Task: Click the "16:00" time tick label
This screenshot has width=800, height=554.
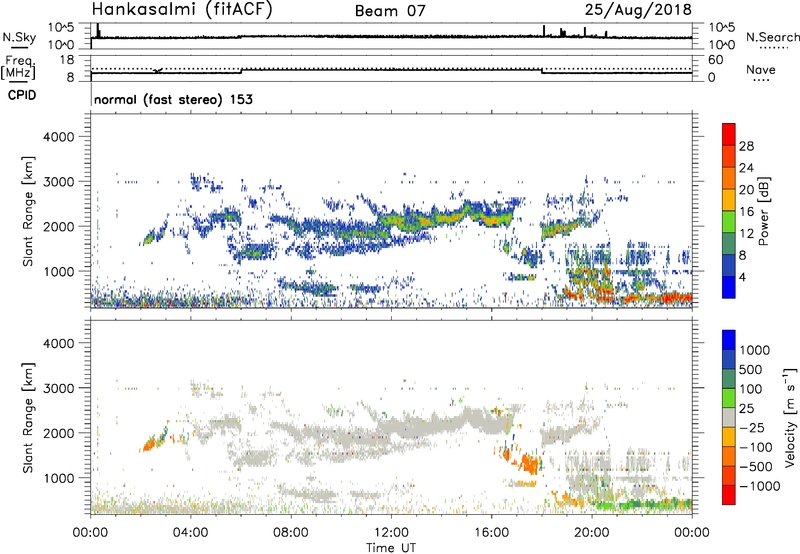Action: pyautogui.click(x=491, y=533)
